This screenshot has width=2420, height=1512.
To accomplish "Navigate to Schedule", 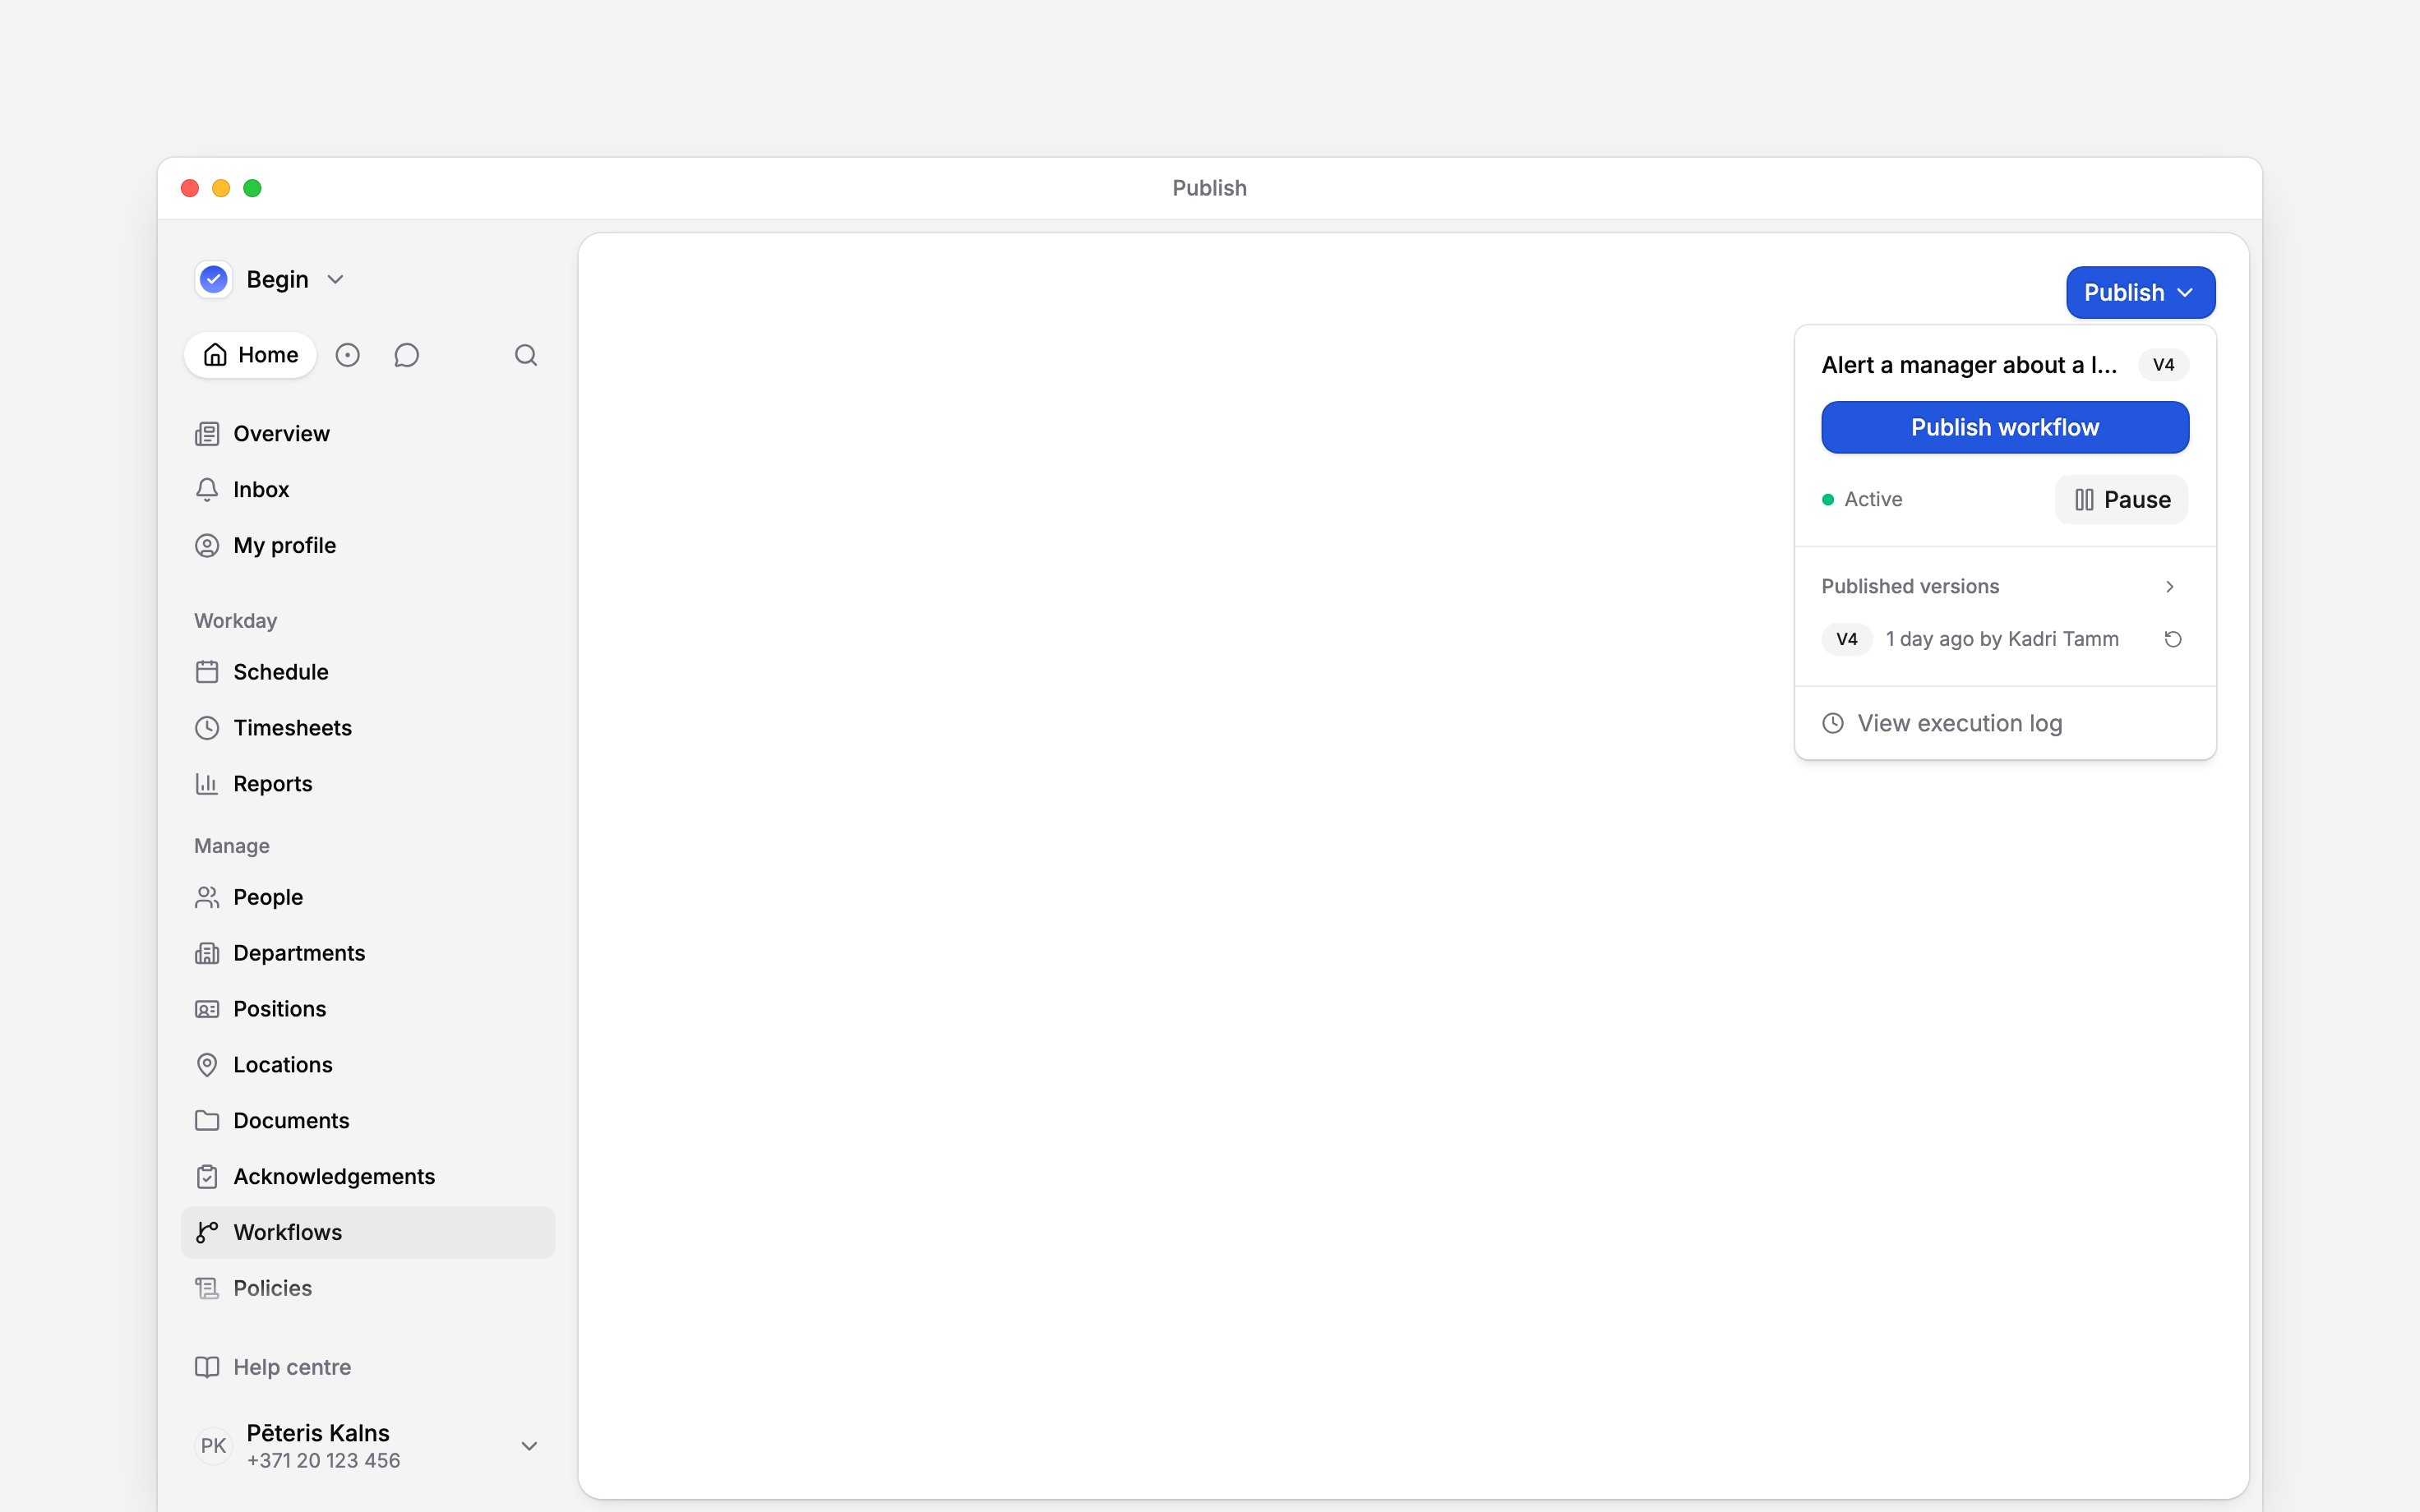I will [368, 672].
